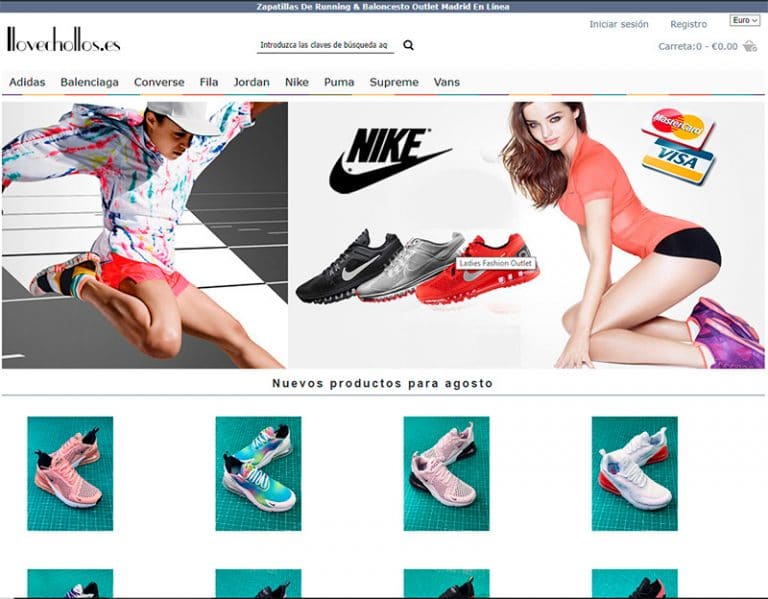Click the runner banner image
The height and width of the screenshot is (599, 768).
[x=145, y=235]
